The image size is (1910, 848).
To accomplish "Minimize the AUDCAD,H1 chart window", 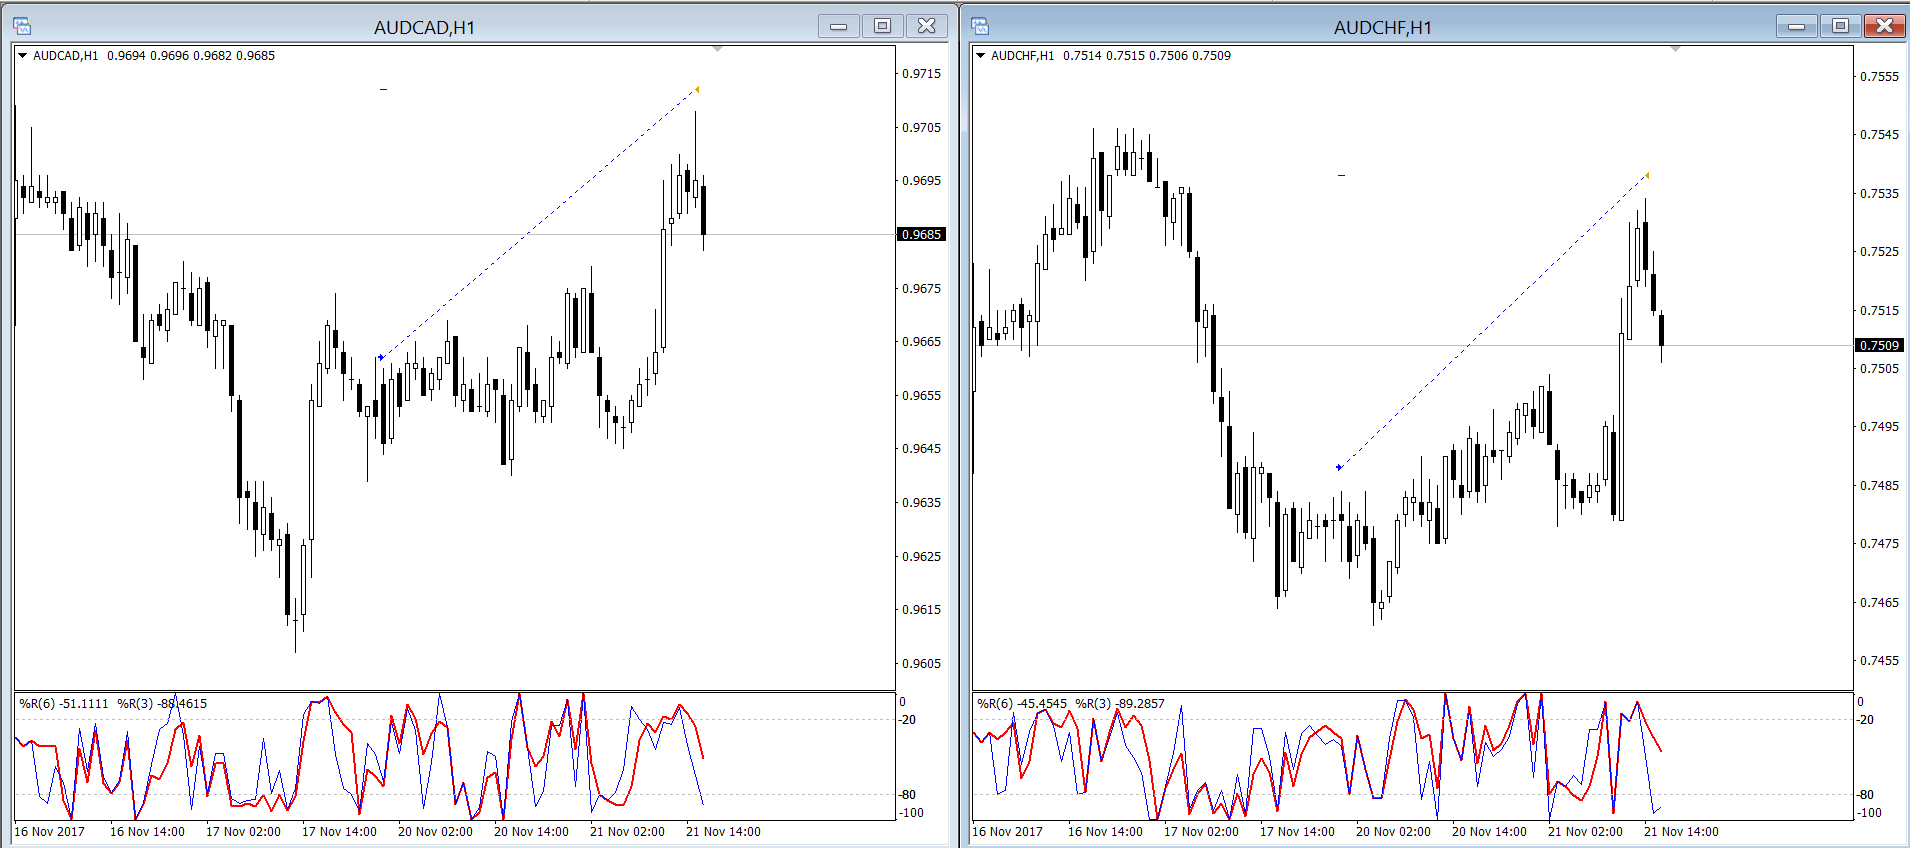I will coord(839,26).
